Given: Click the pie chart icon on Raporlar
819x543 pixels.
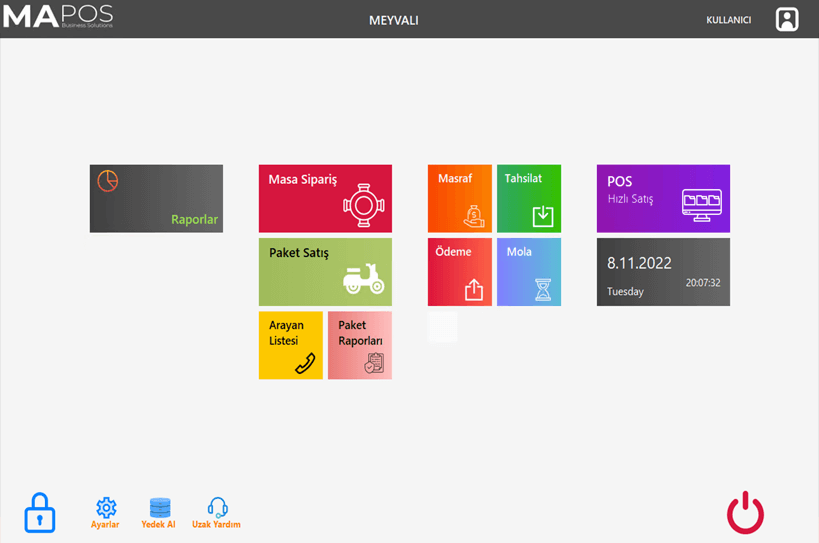Looking at the screenshot, I should coord(108,181).
